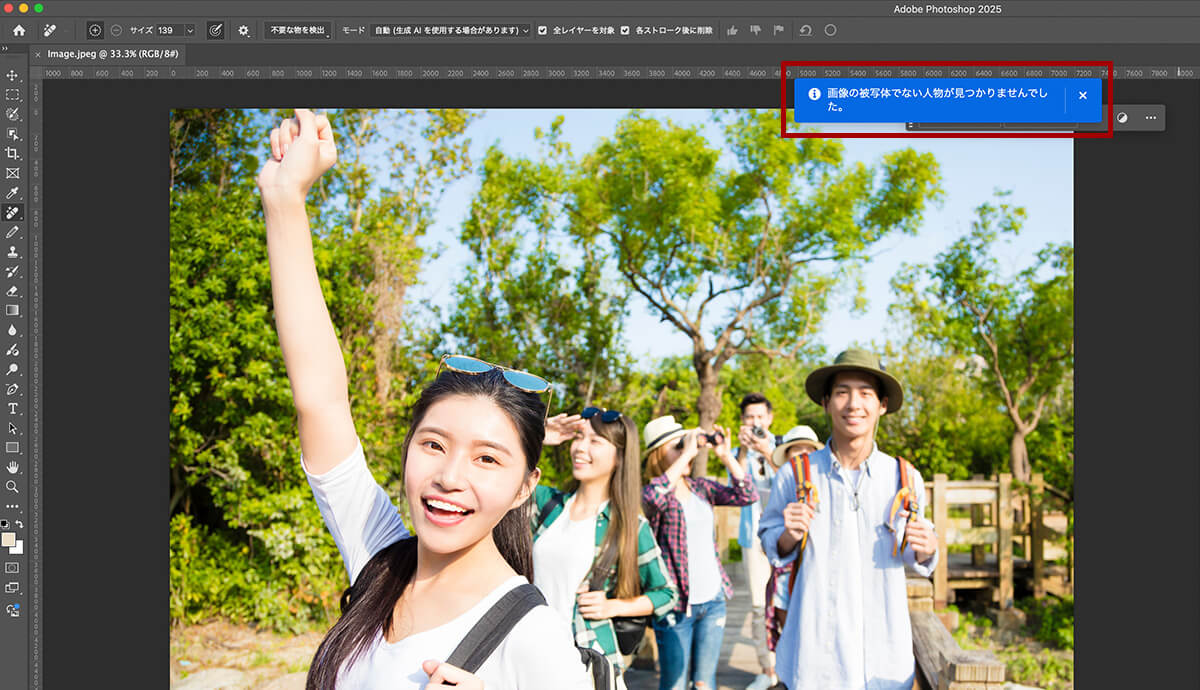Close the Image.jpeg document tab

point(38,54)
